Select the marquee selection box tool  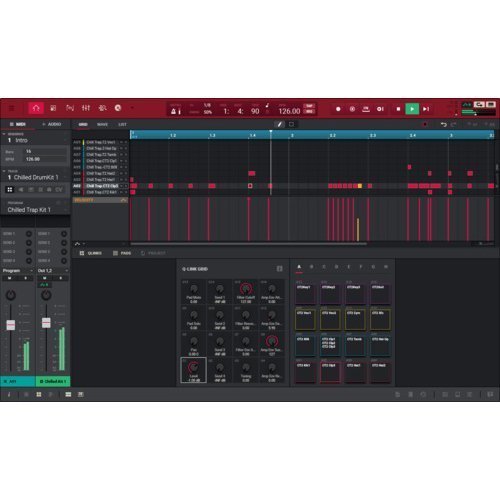(x=291, y=124)
